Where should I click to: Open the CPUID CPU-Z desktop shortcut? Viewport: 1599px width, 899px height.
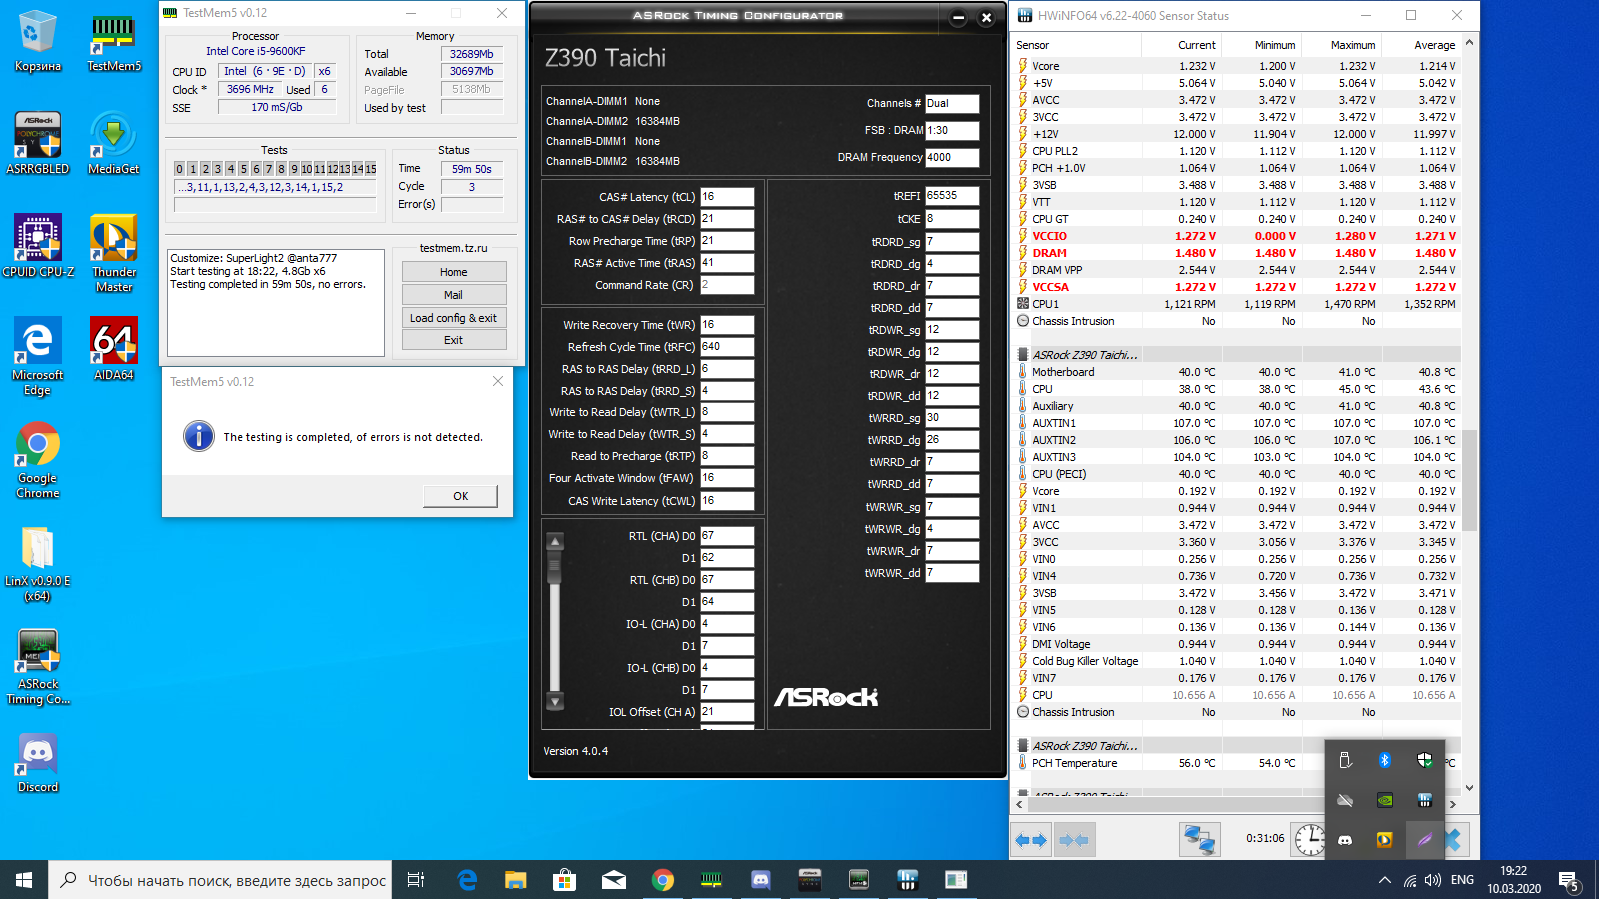(38, 246)
